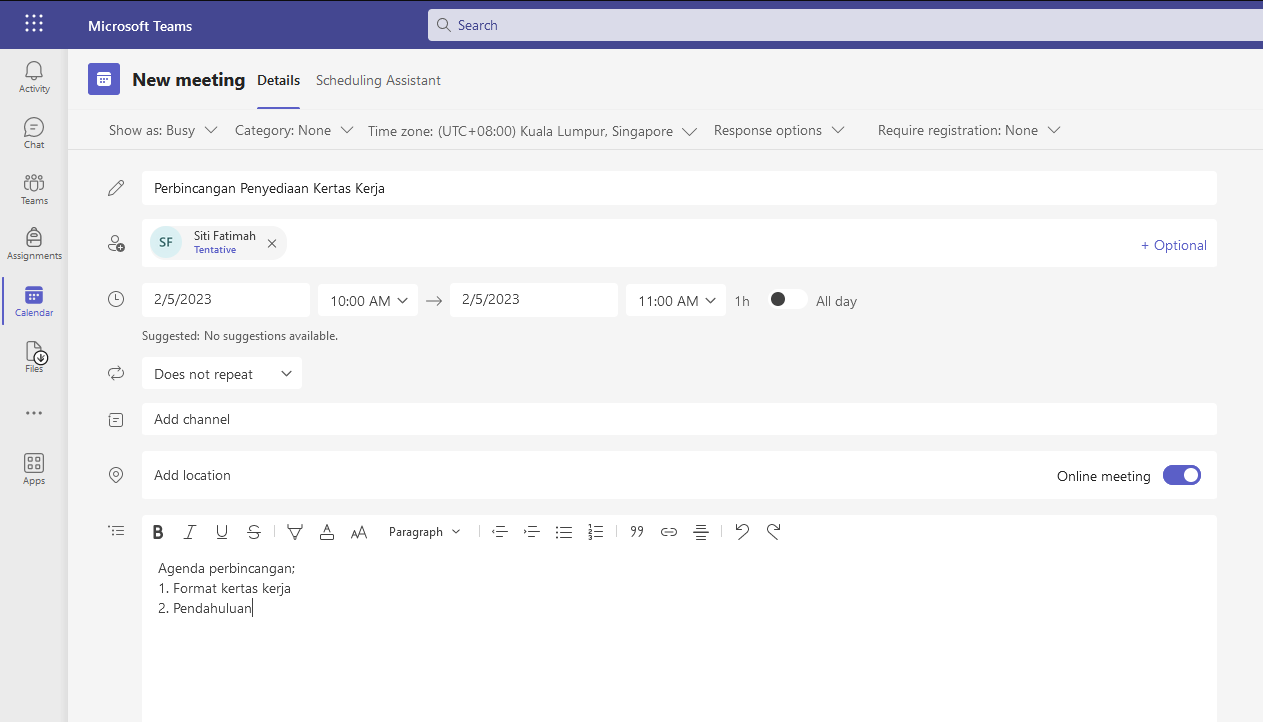Image resolution: width=1263 pixels, height=722 pixels.
Task: Expand the Show as: Busy dropdown
Action: coord(163,130)
